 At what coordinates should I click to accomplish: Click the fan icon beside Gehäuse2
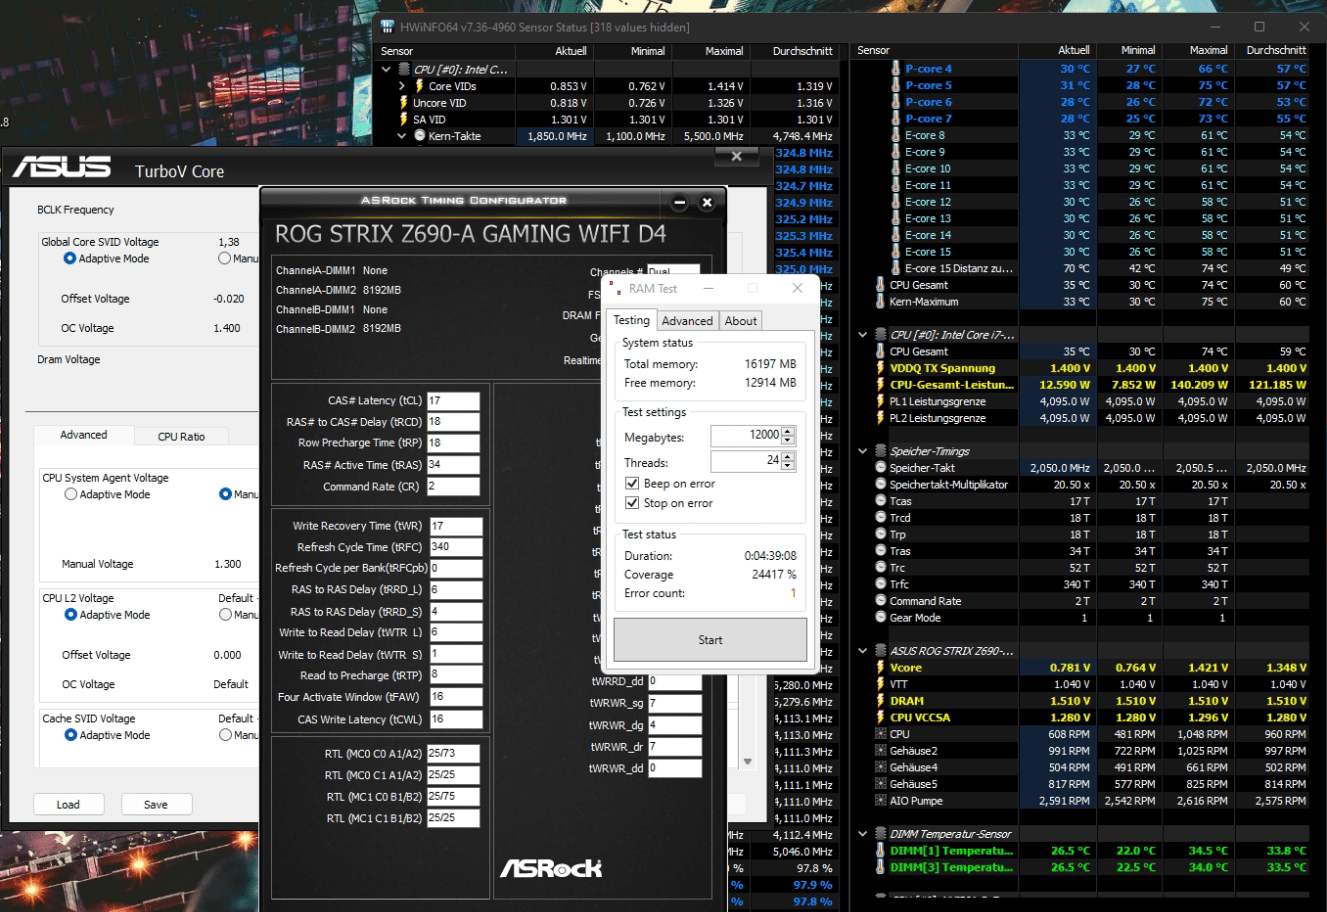880,751
